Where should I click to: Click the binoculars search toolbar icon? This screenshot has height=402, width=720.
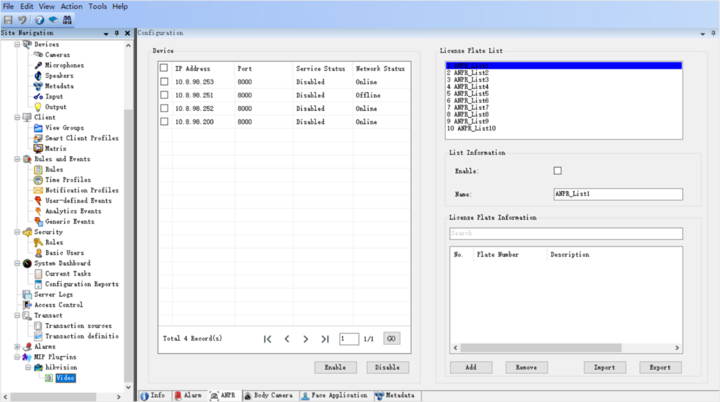[68, 20]
